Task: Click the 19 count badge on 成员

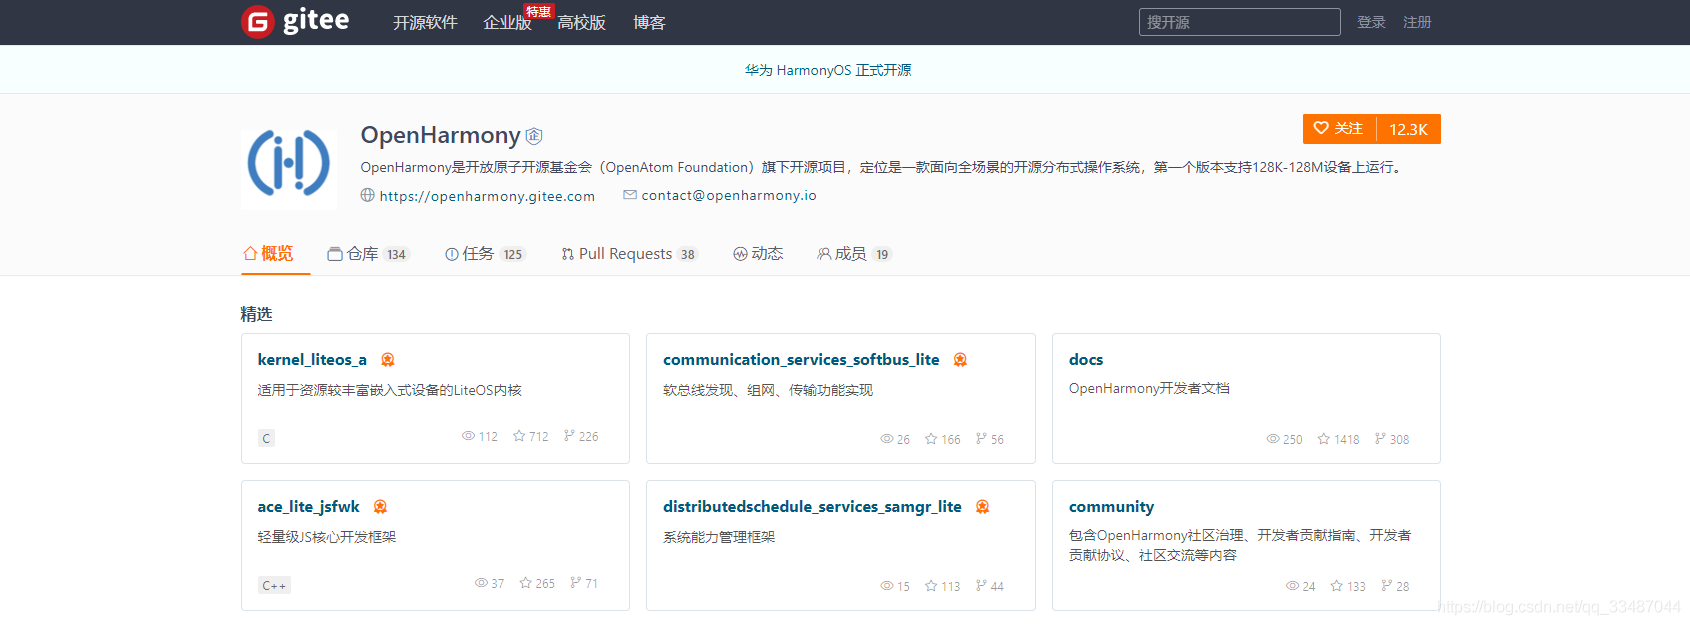Action: tap(882, 254)
